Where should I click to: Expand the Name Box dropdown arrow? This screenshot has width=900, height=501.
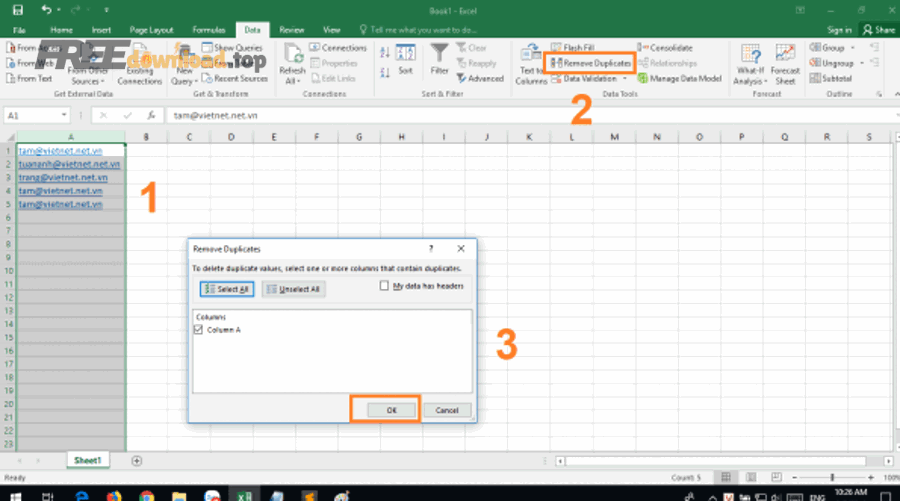tap(64, 115)
